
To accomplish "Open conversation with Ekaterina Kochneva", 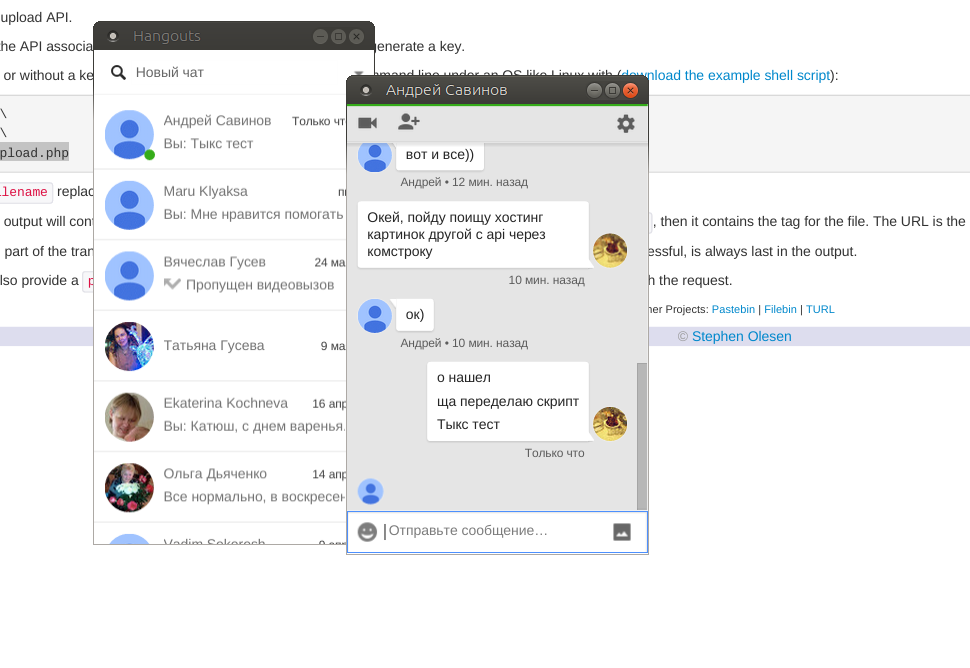I will pos(220,416).
